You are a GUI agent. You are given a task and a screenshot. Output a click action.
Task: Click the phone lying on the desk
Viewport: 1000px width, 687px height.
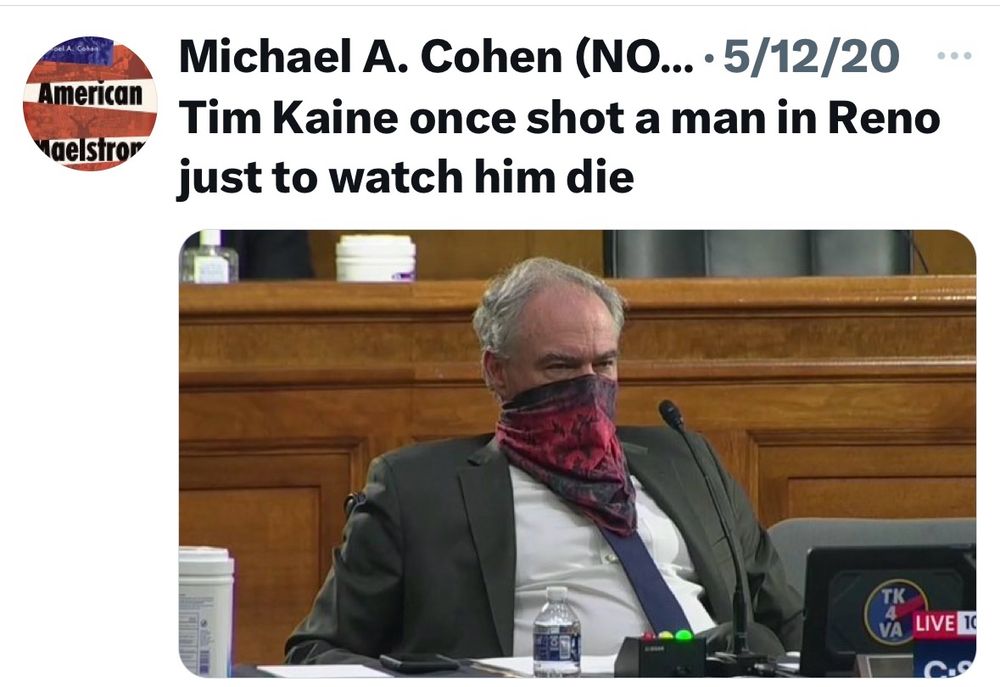pos(418,663)
